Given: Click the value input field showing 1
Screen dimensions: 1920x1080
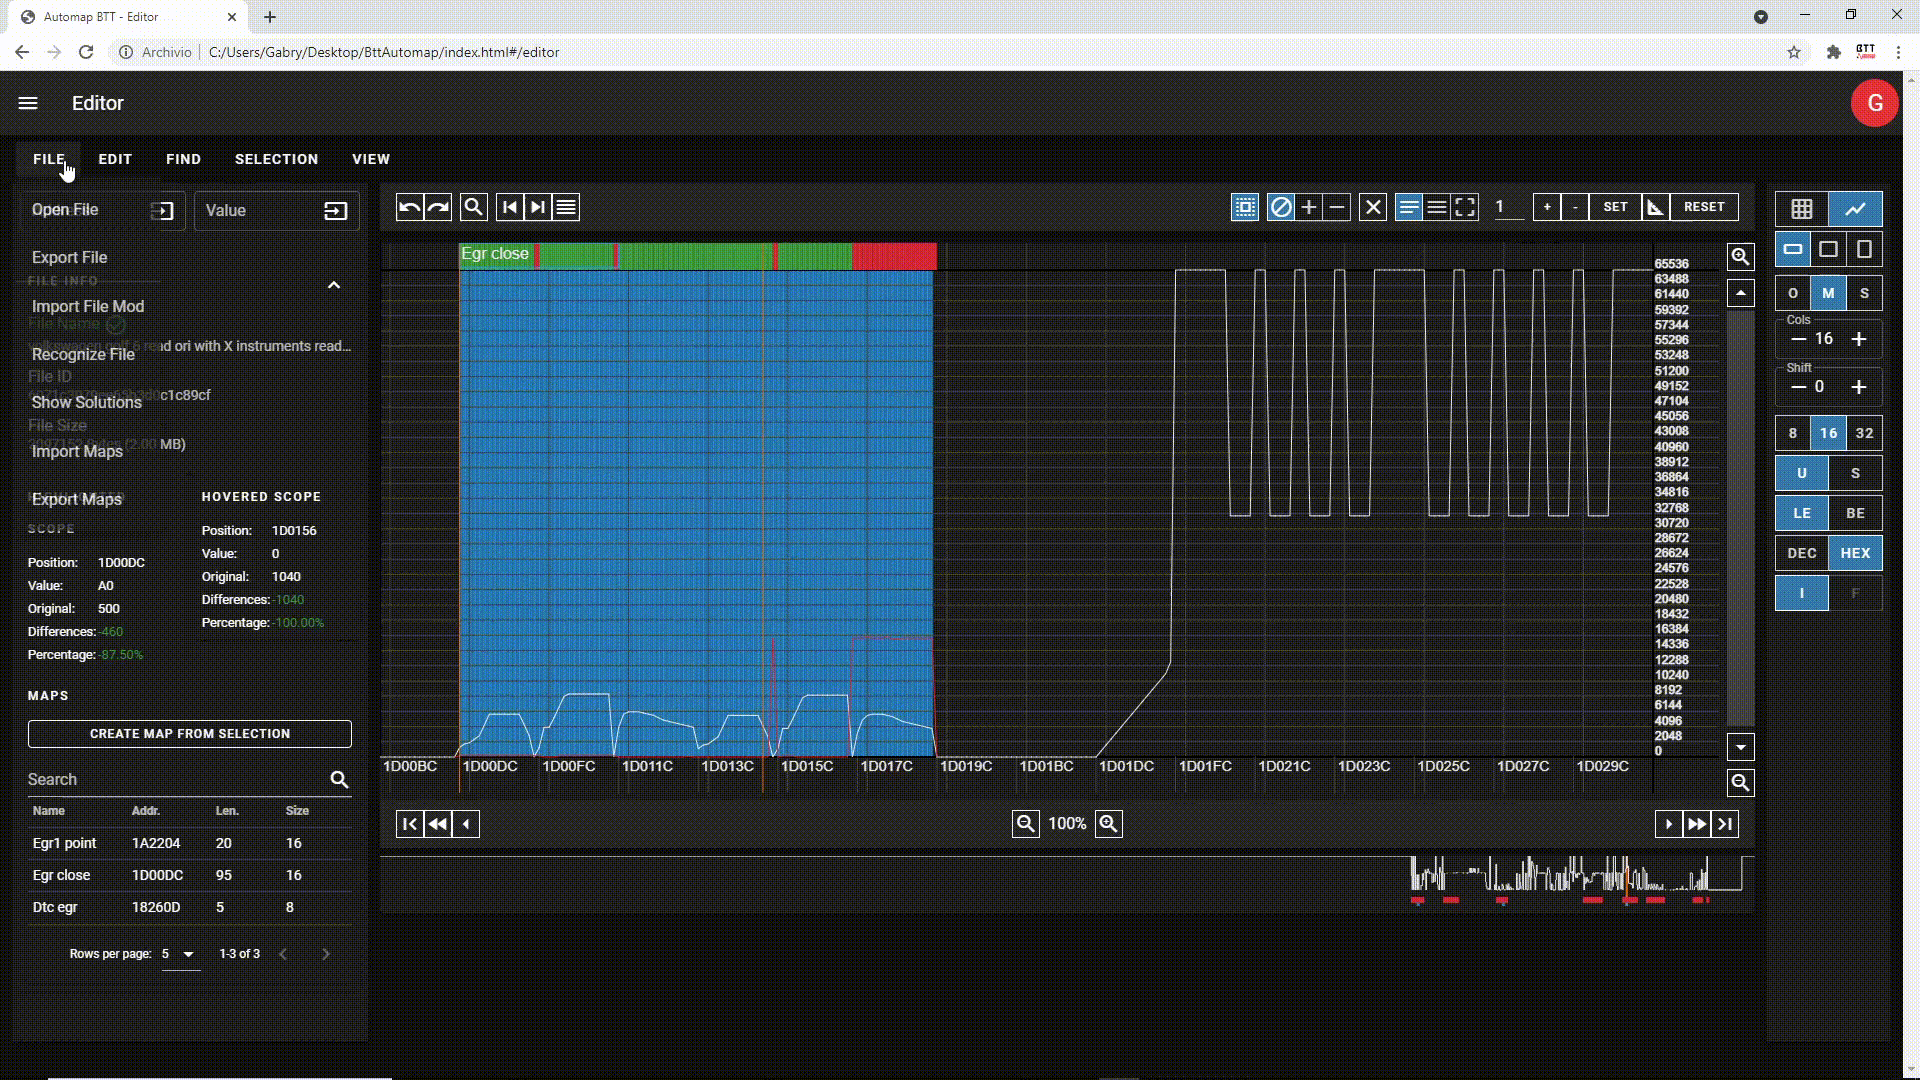Looking at the screenshot, I should (x=1508, y=207).
